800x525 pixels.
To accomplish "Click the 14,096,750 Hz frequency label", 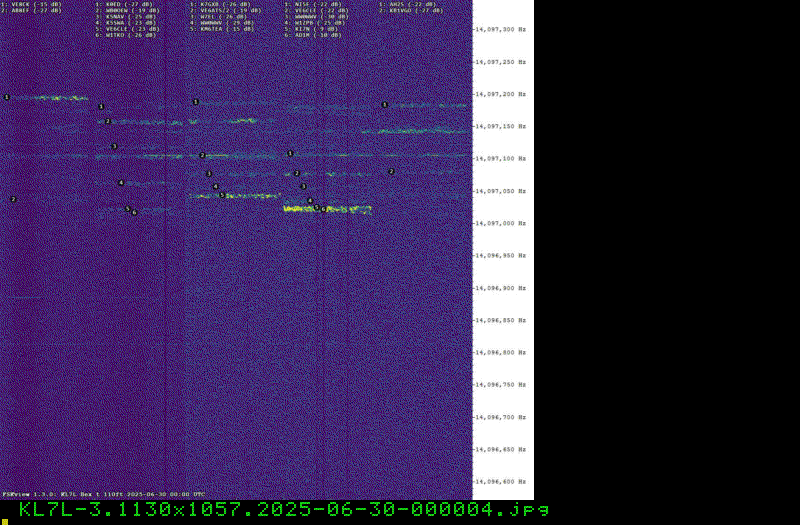I will pos(501,385).
